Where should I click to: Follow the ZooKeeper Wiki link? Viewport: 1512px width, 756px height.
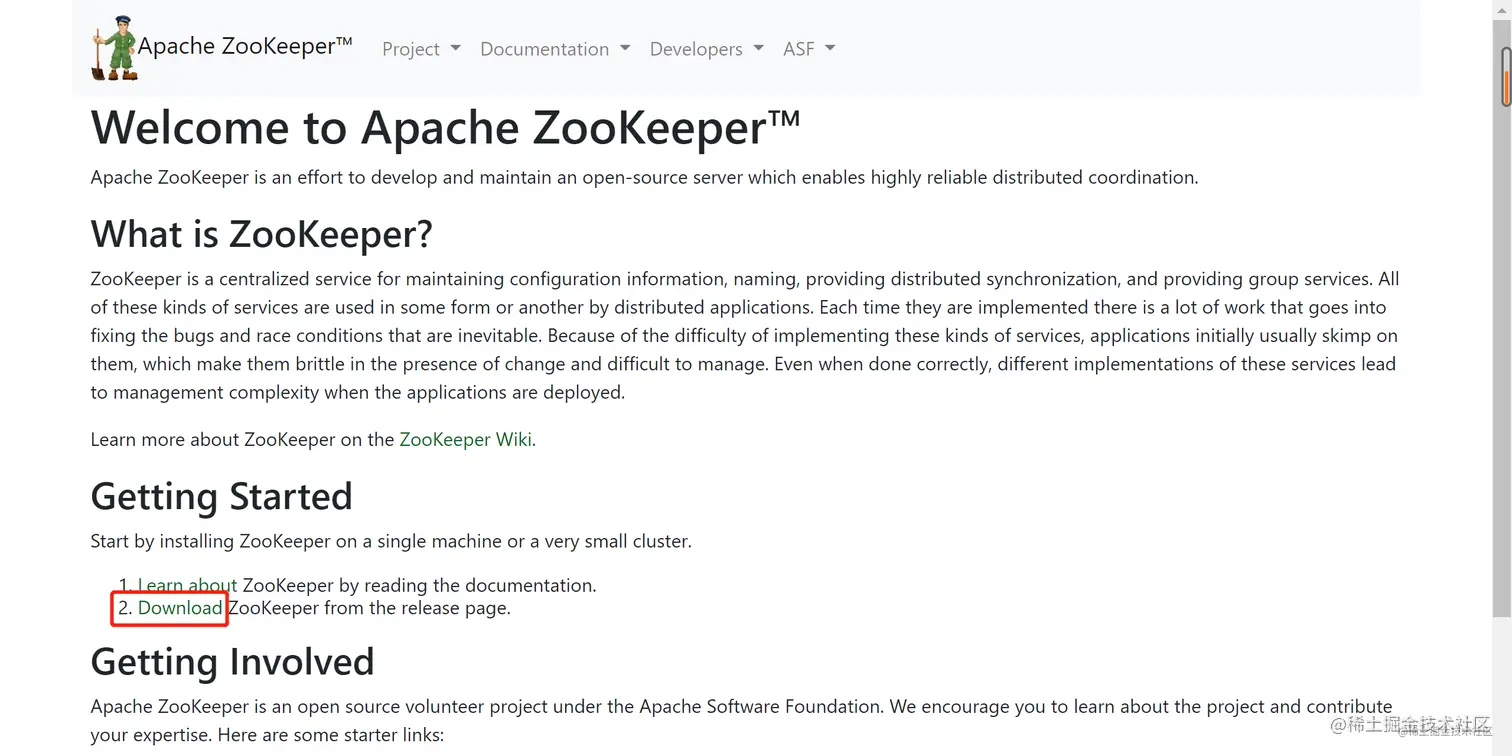point(465,439)
